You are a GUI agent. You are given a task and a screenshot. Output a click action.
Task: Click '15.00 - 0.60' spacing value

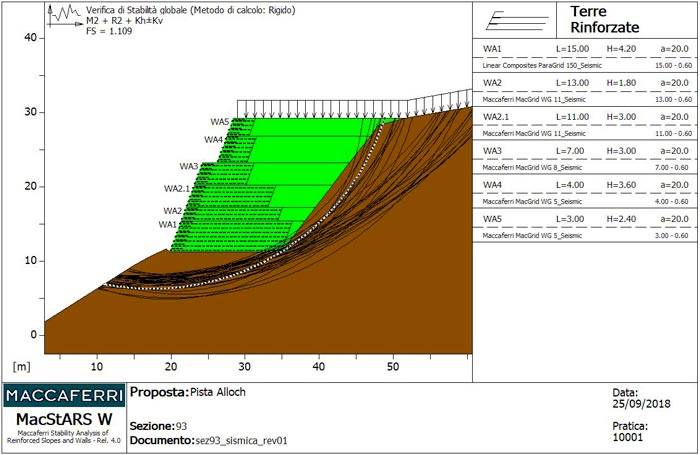[x=673, y=66]
